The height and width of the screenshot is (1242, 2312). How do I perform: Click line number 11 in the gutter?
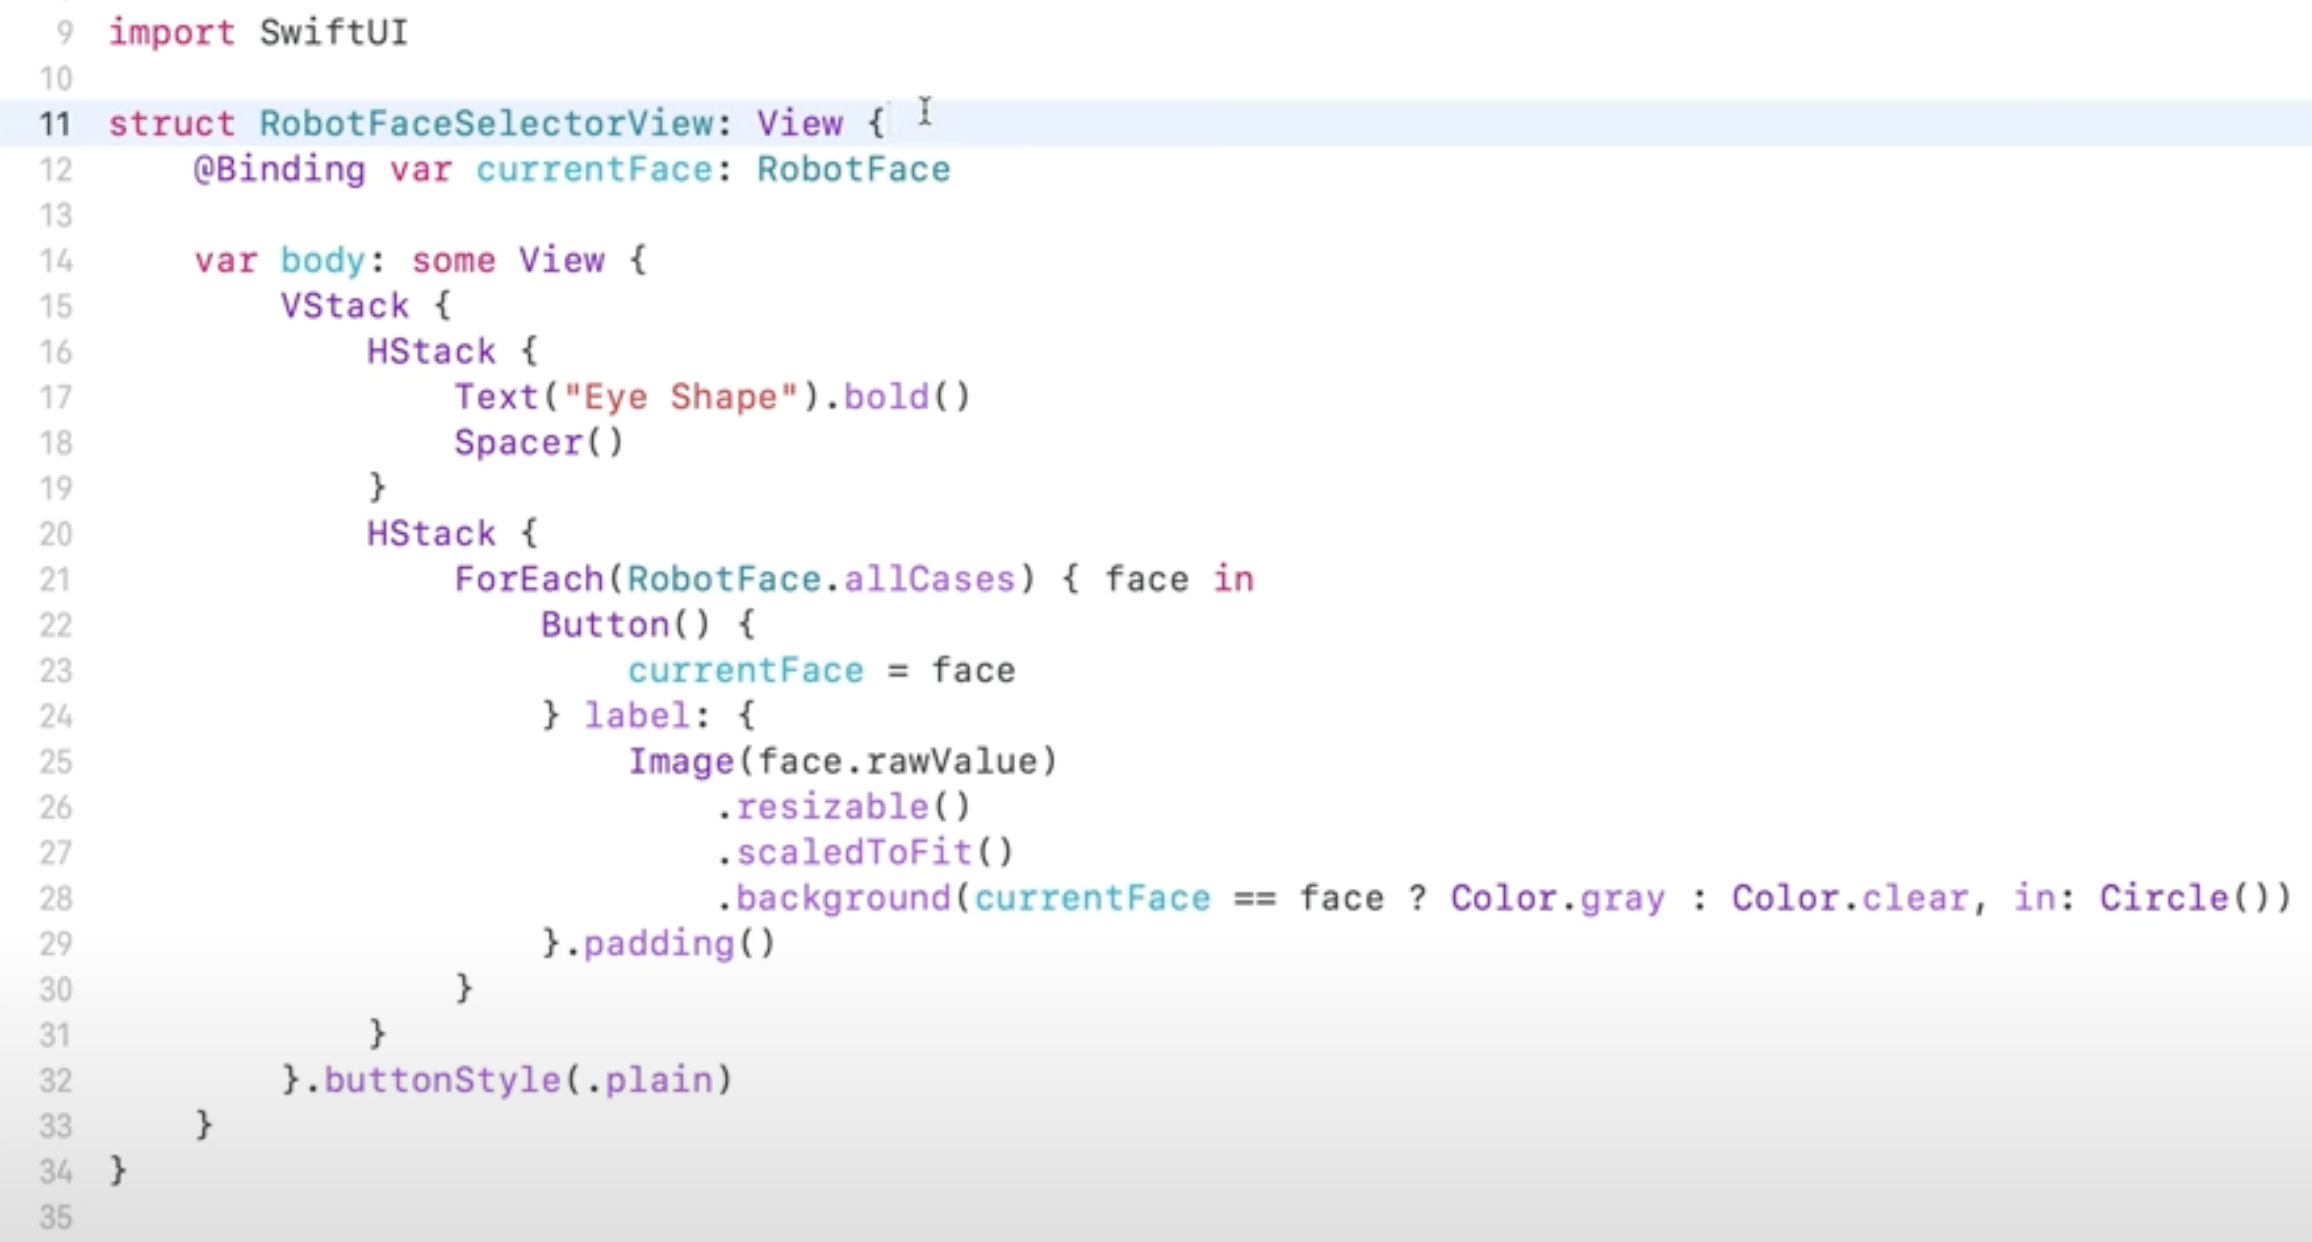pyautogui.click(x=55, y=124)
